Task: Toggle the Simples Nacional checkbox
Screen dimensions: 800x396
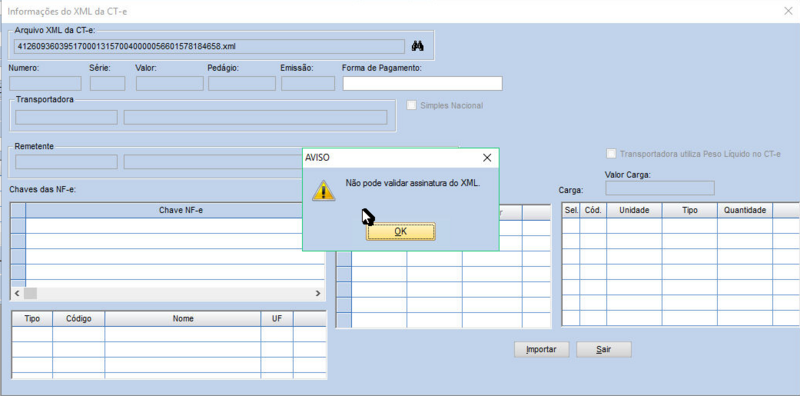Action: (x=411, y=106)
